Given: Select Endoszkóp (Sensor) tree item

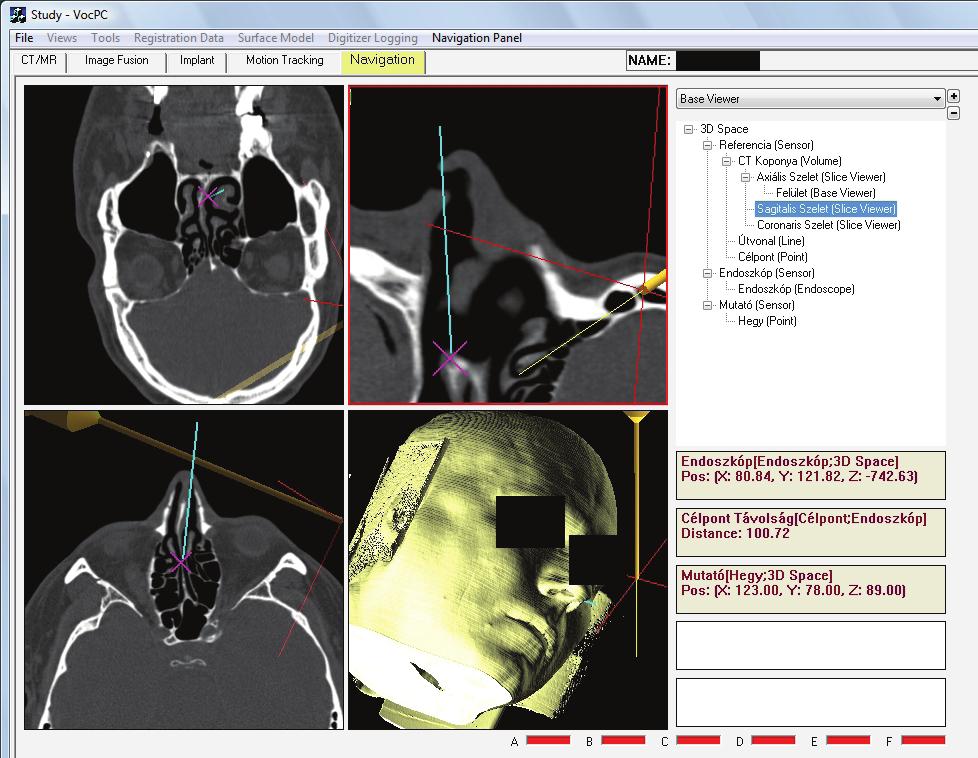Looking at the screenshot, I should point(767,273).
